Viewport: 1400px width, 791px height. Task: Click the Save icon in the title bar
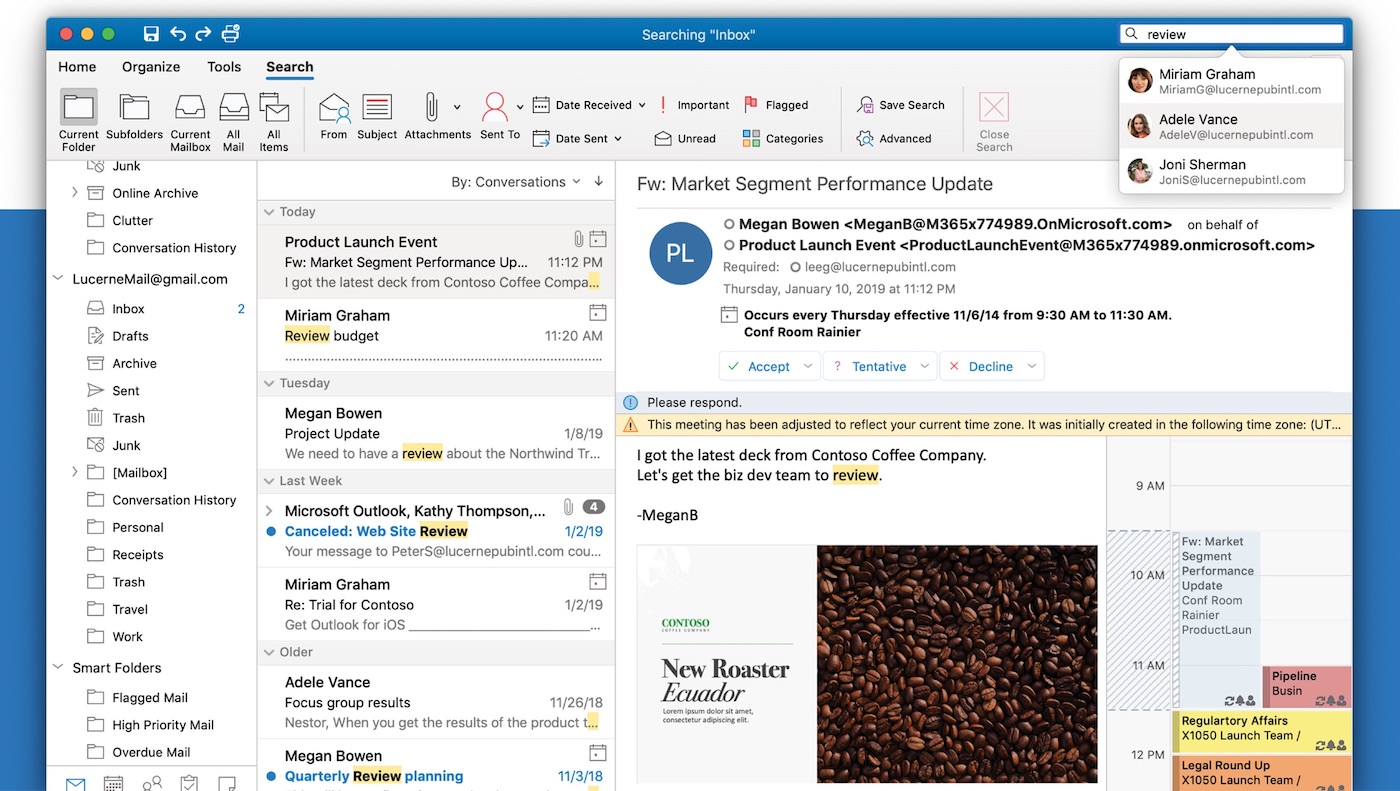point(151,34)
